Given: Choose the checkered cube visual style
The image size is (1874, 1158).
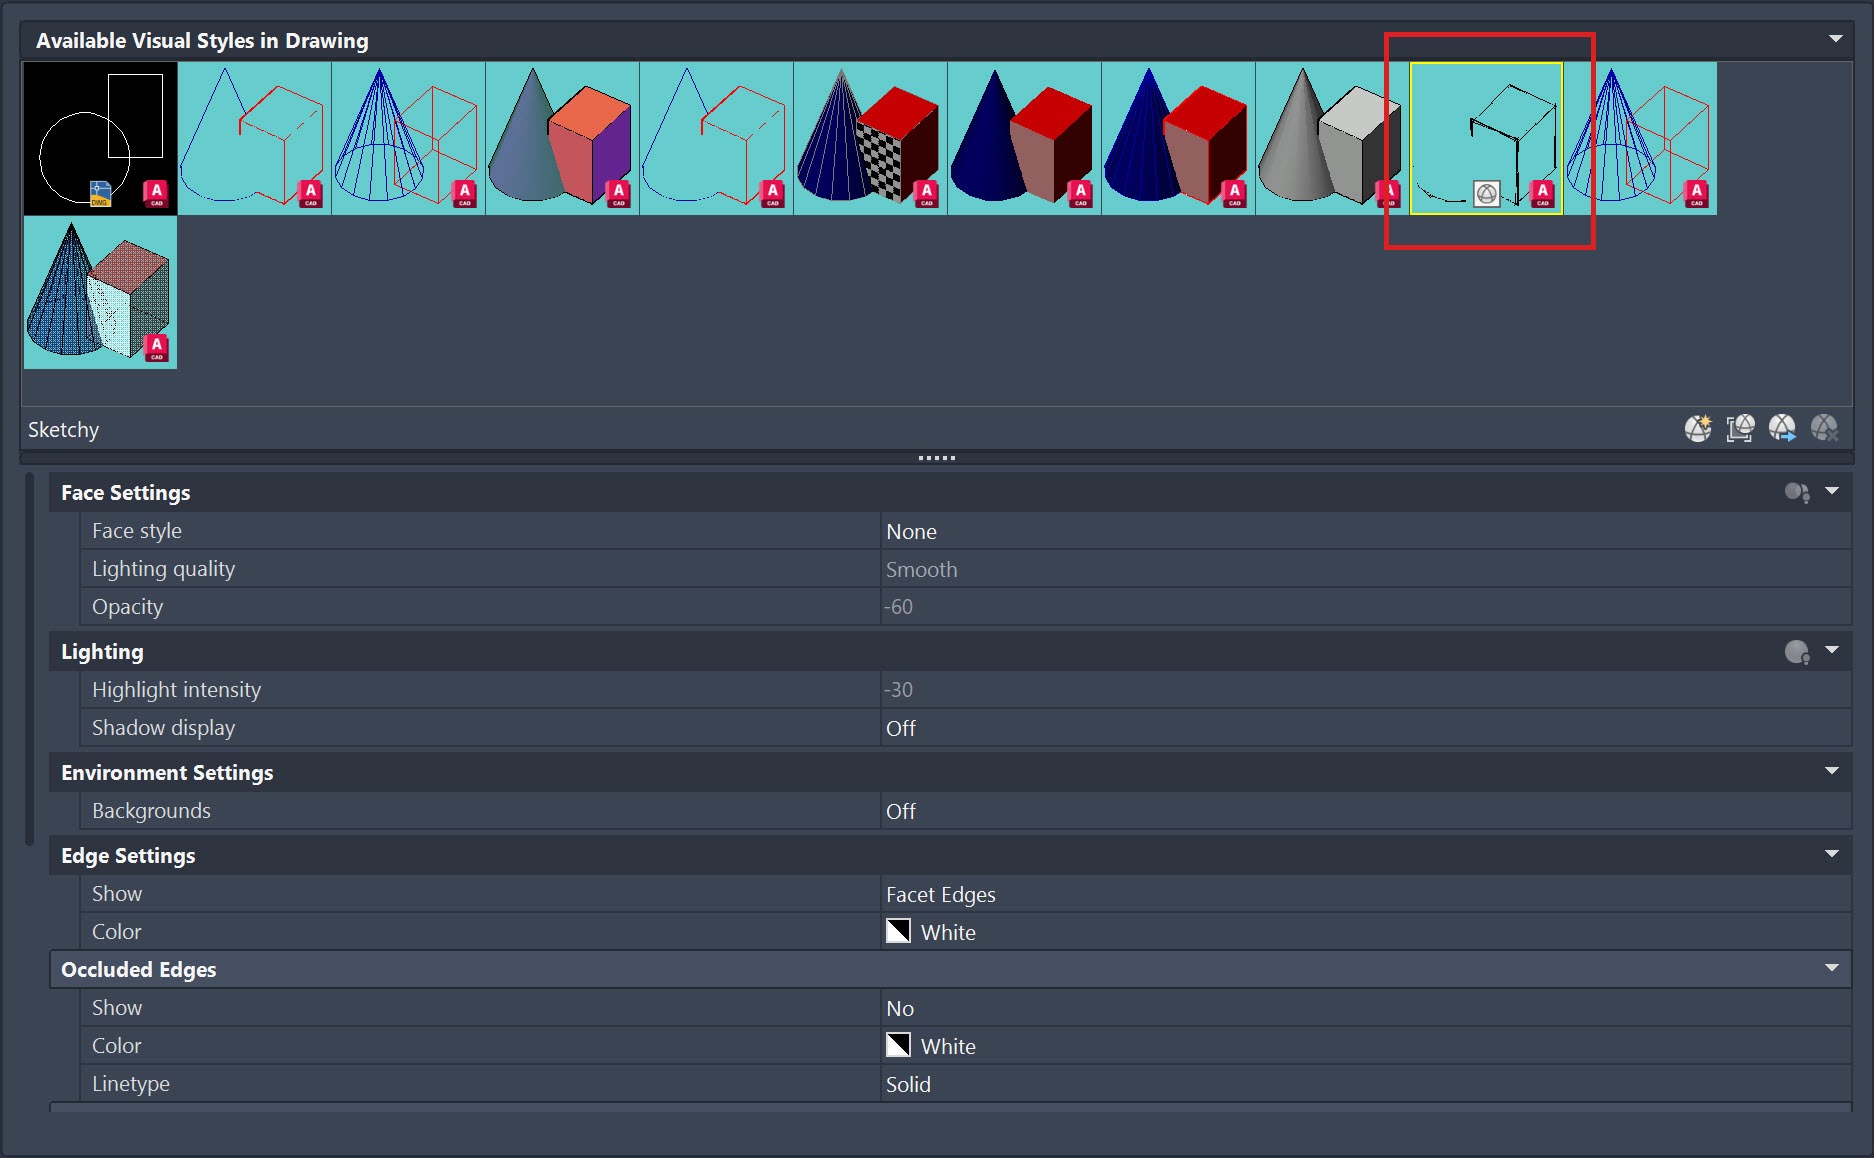Looking at the screenshot, I should (x=870, y=138).
